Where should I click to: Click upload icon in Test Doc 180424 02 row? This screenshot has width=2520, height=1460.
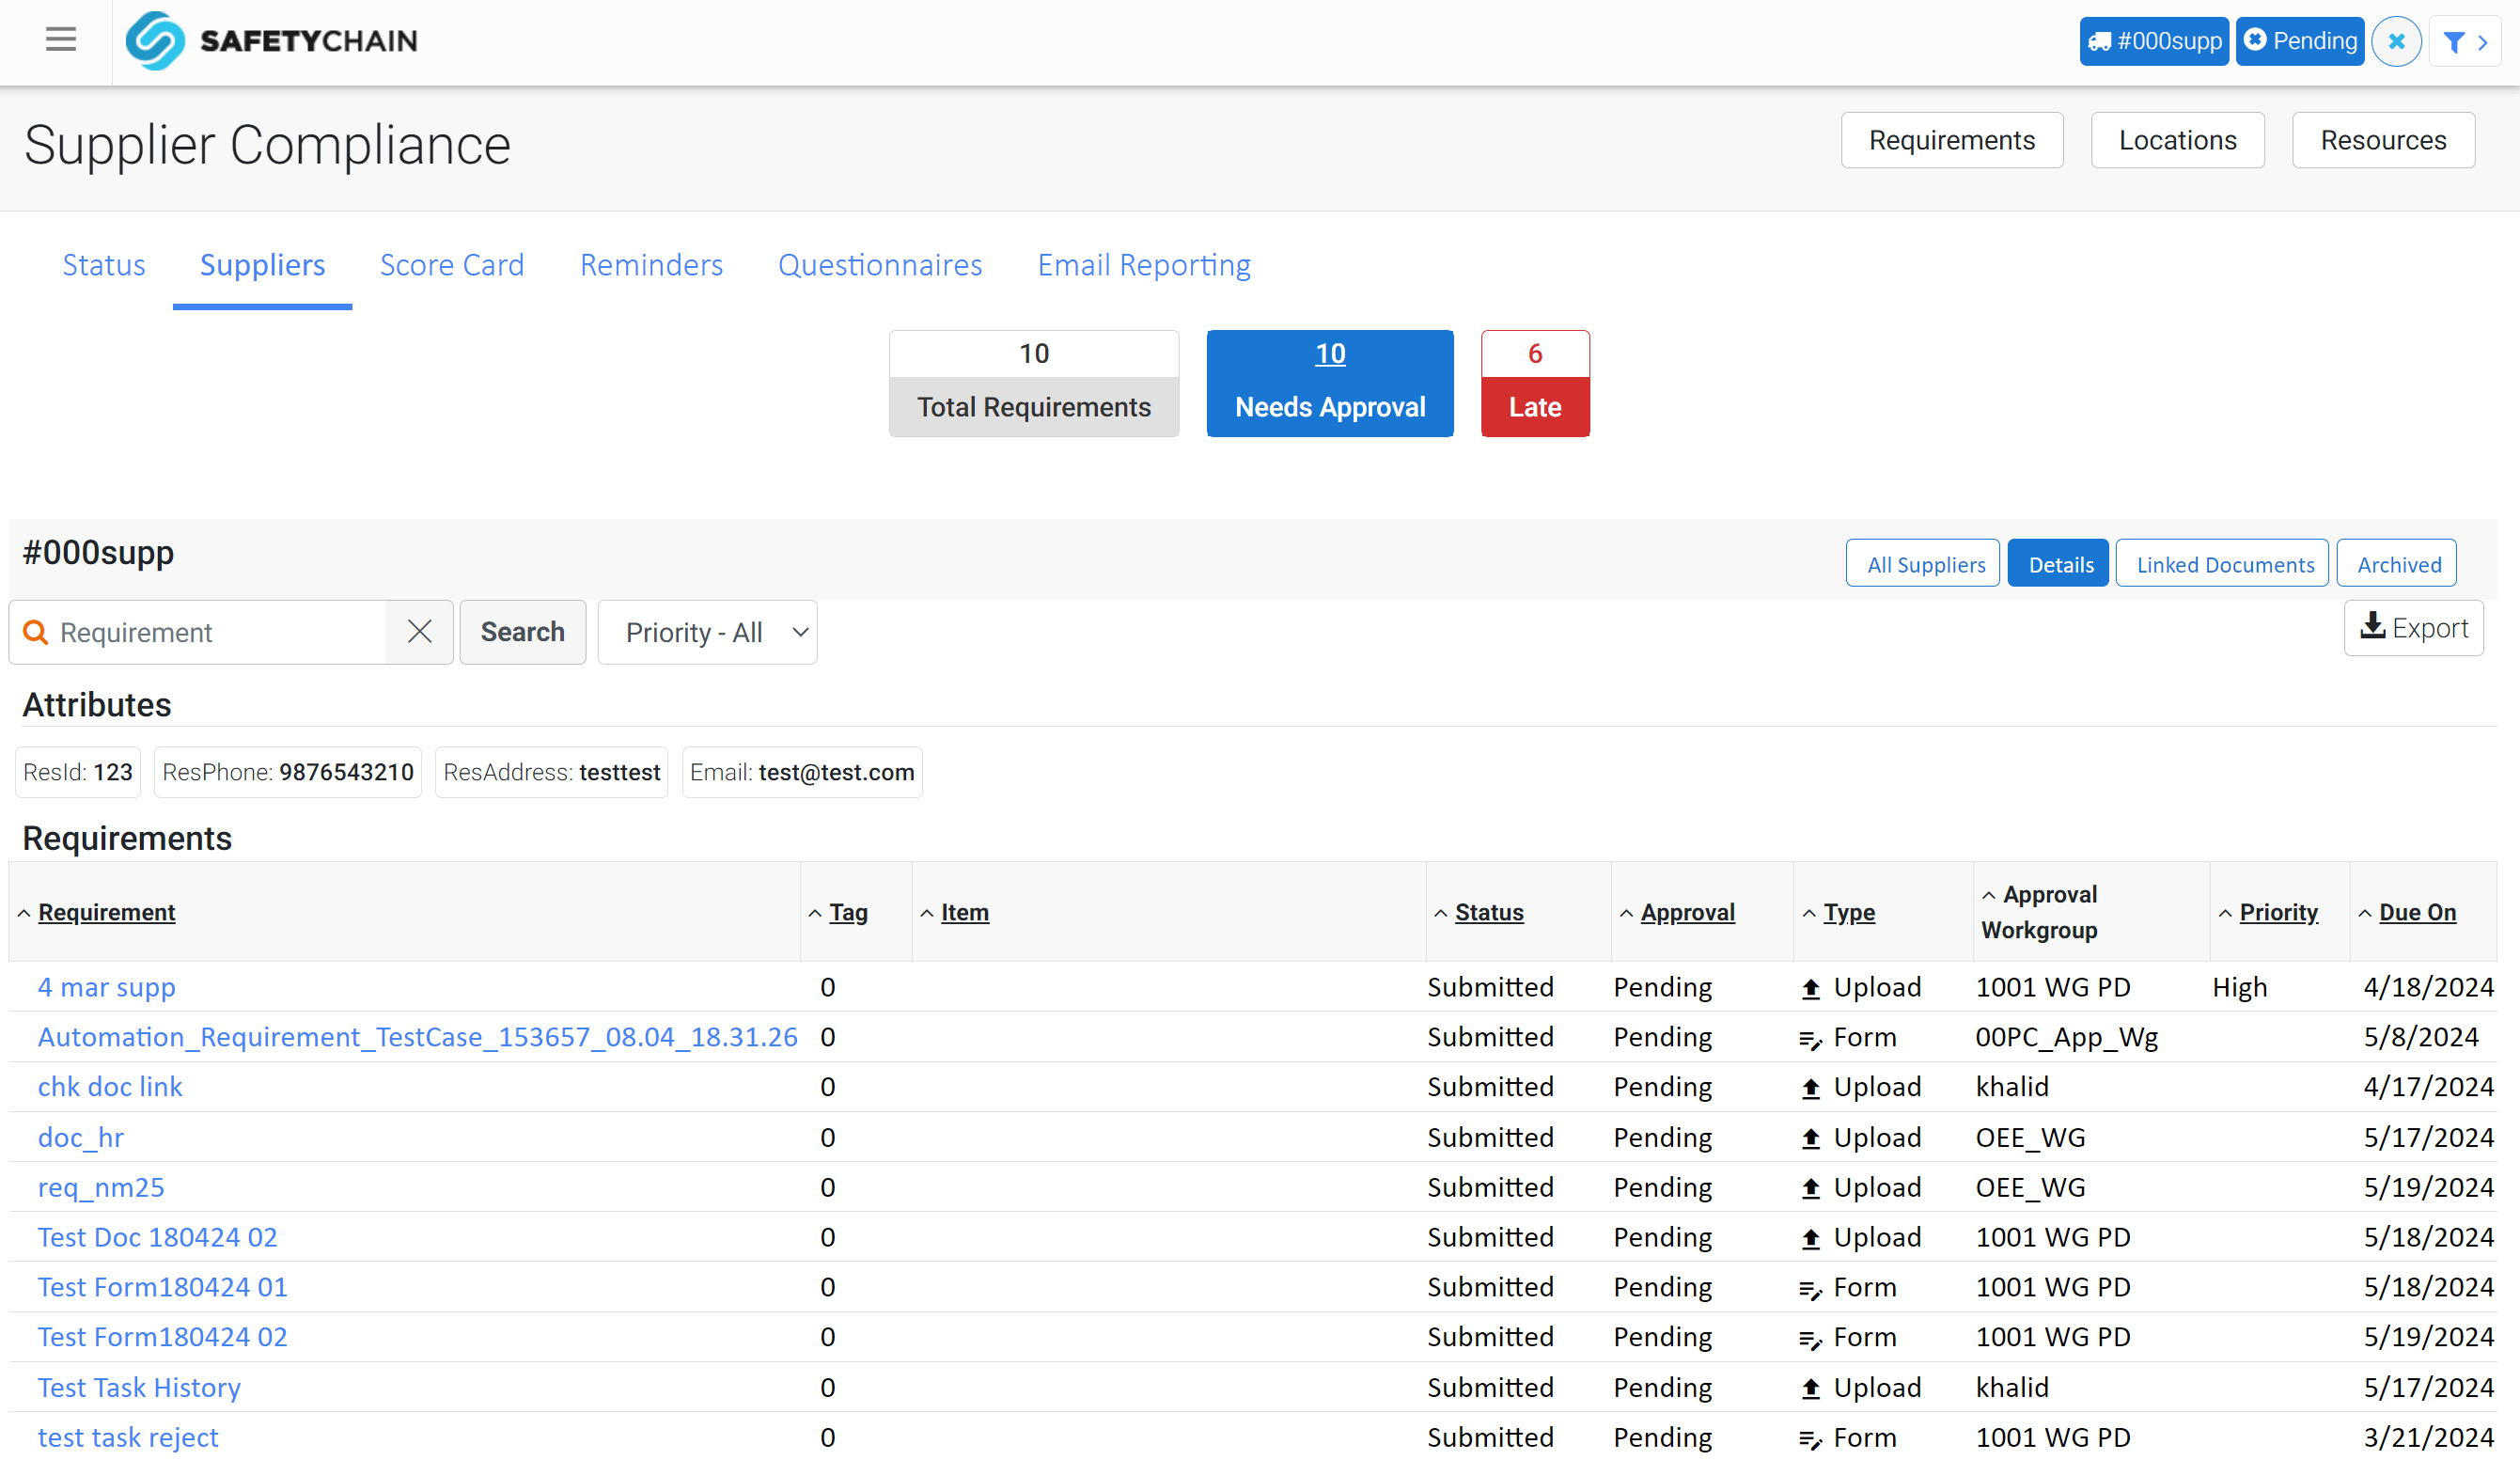click(x=1810, y=1238)
